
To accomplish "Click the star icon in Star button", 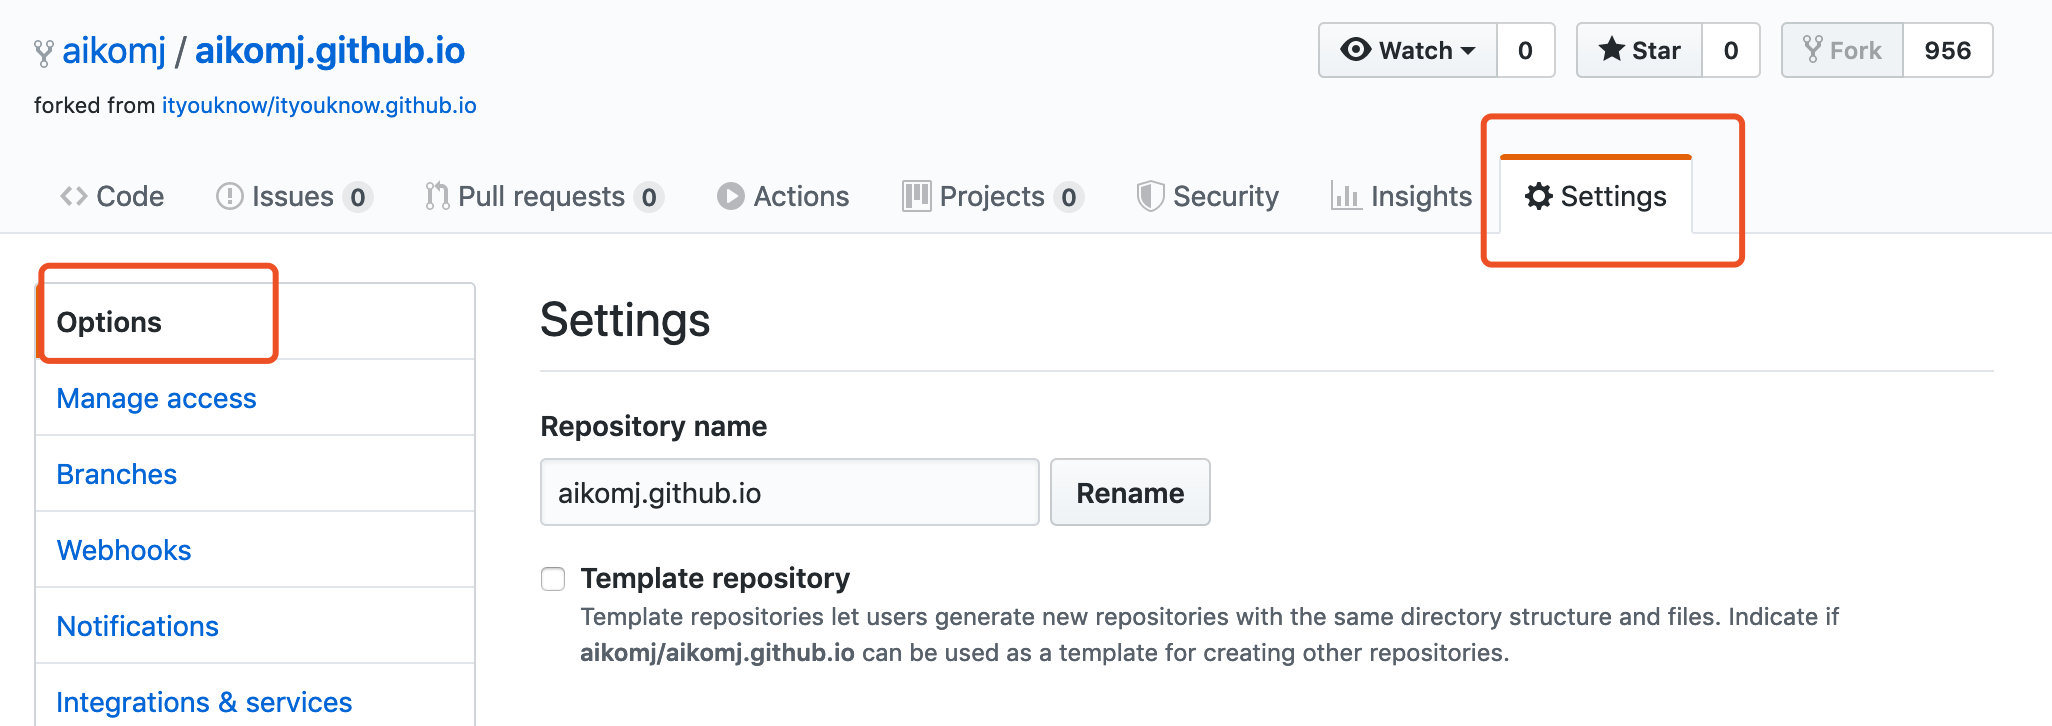I will pyautogui.click(x=1611, y=49).
